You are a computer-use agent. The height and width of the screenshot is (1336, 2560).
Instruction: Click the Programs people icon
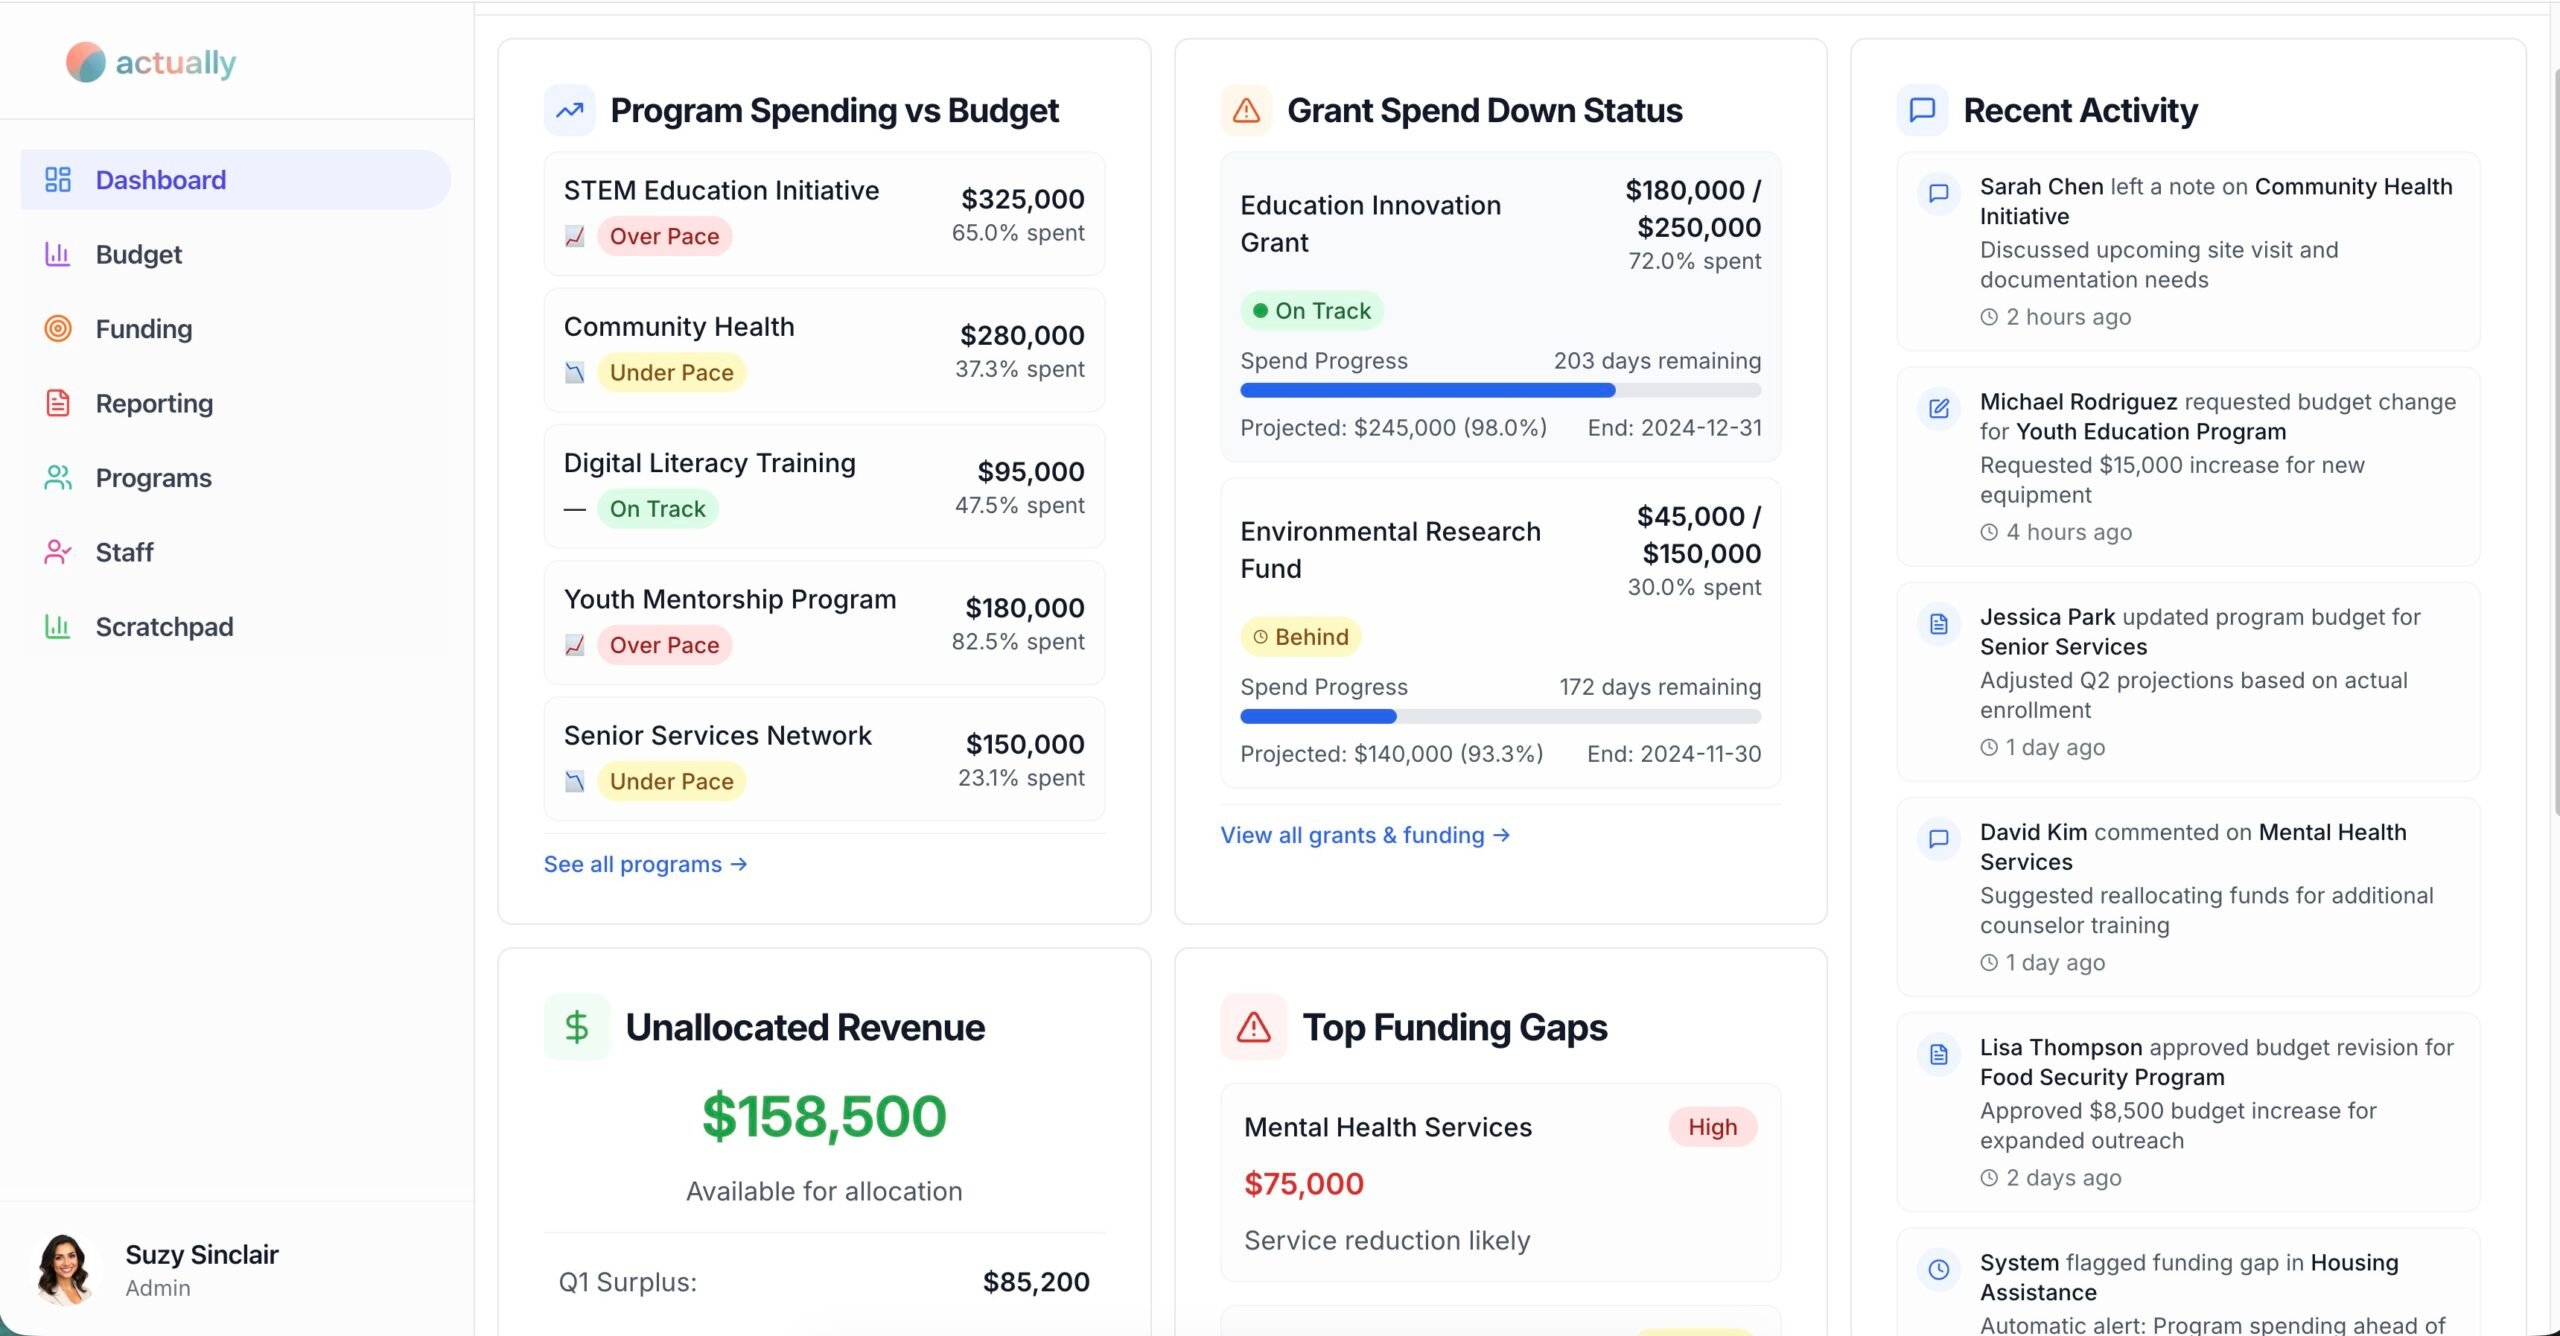[58, 478]
